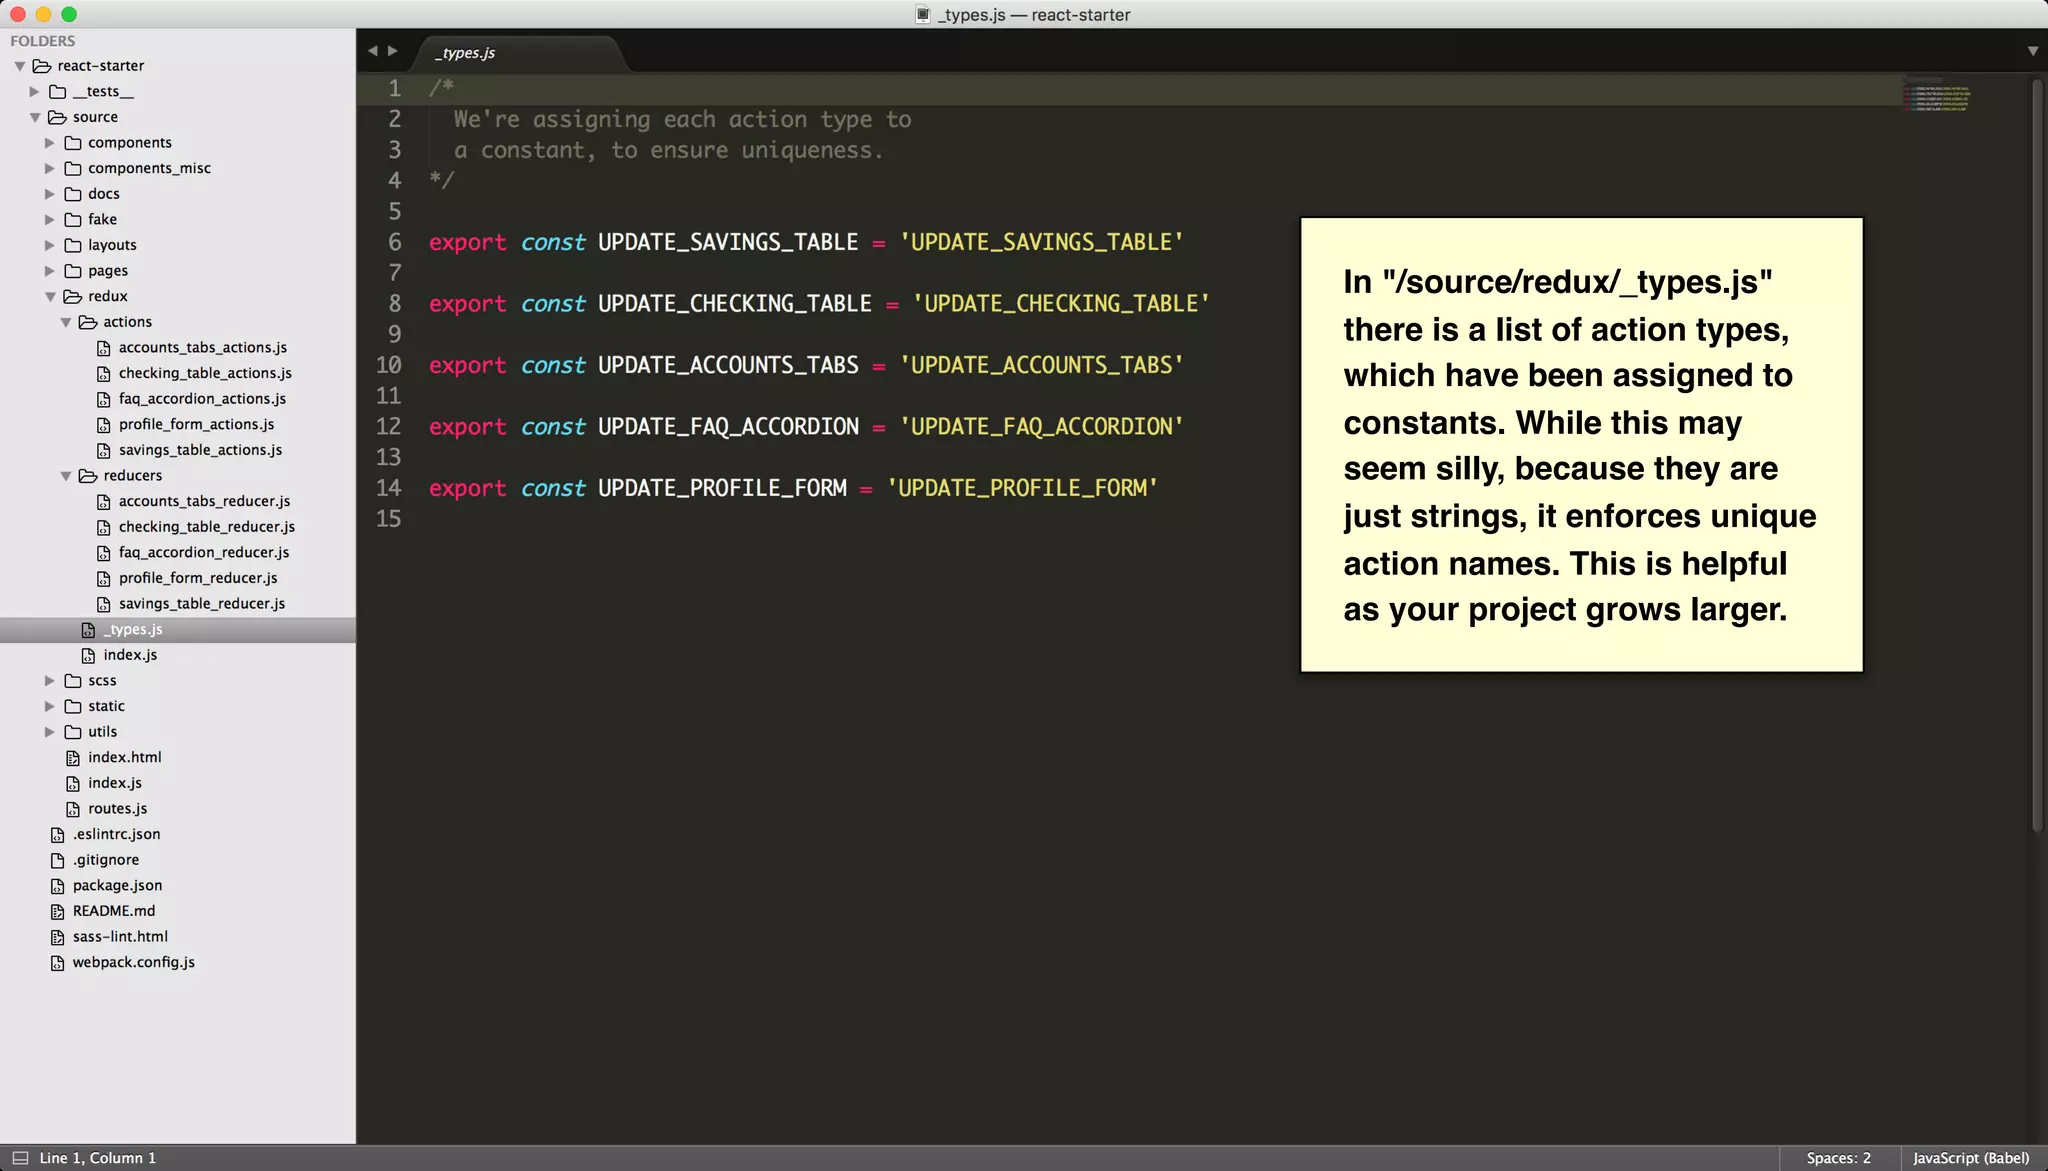
Task: Click the webpack.config.js file icon
Action: point(57,963)
